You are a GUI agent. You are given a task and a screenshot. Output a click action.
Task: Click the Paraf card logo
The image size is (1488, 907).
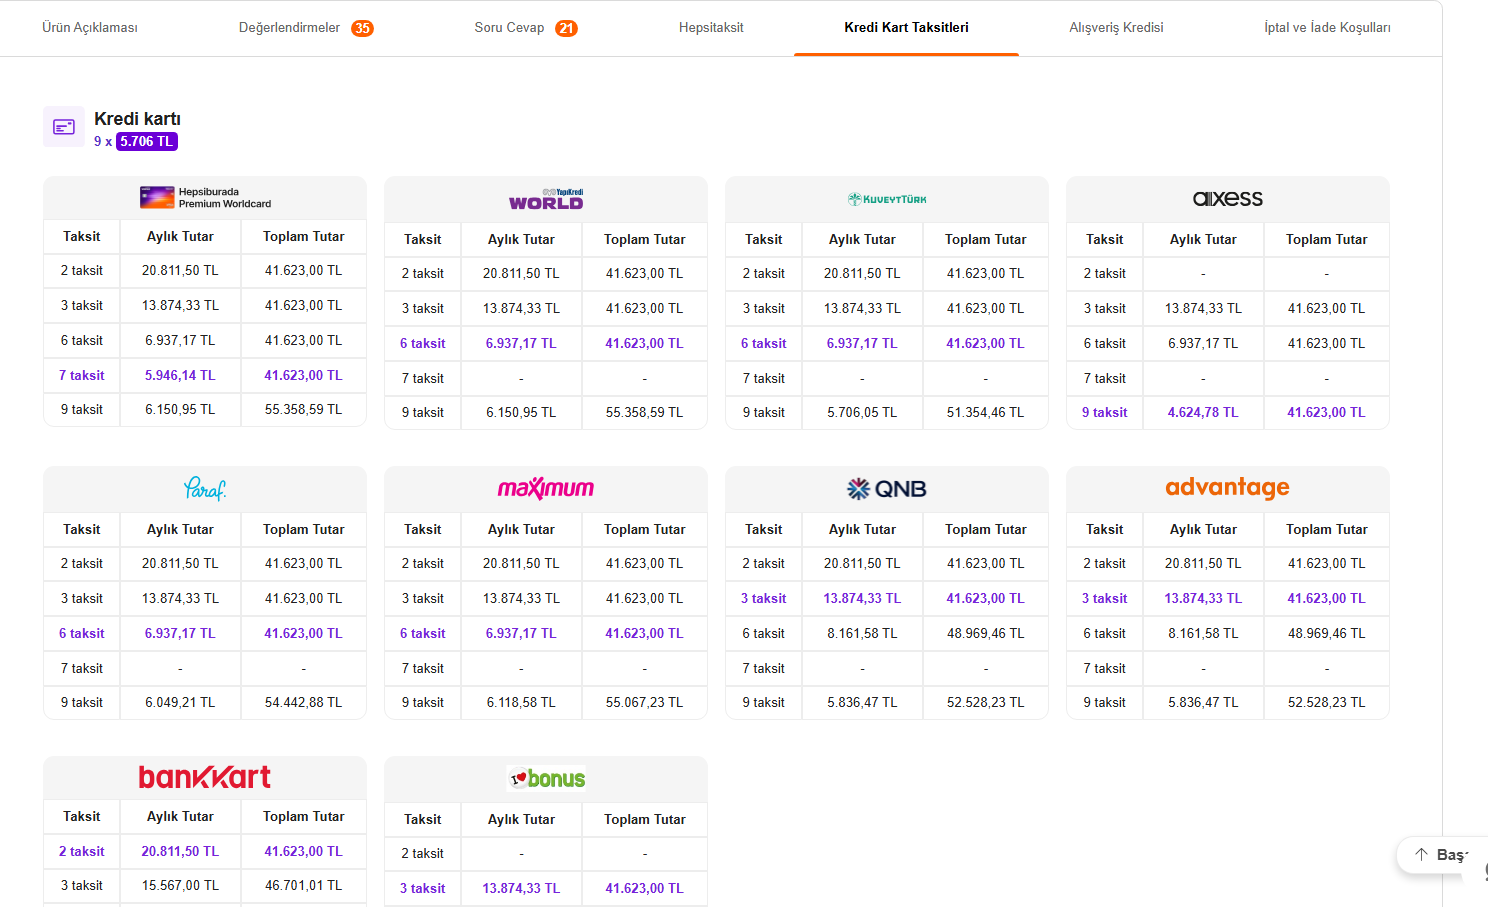(x=205, y=489)
